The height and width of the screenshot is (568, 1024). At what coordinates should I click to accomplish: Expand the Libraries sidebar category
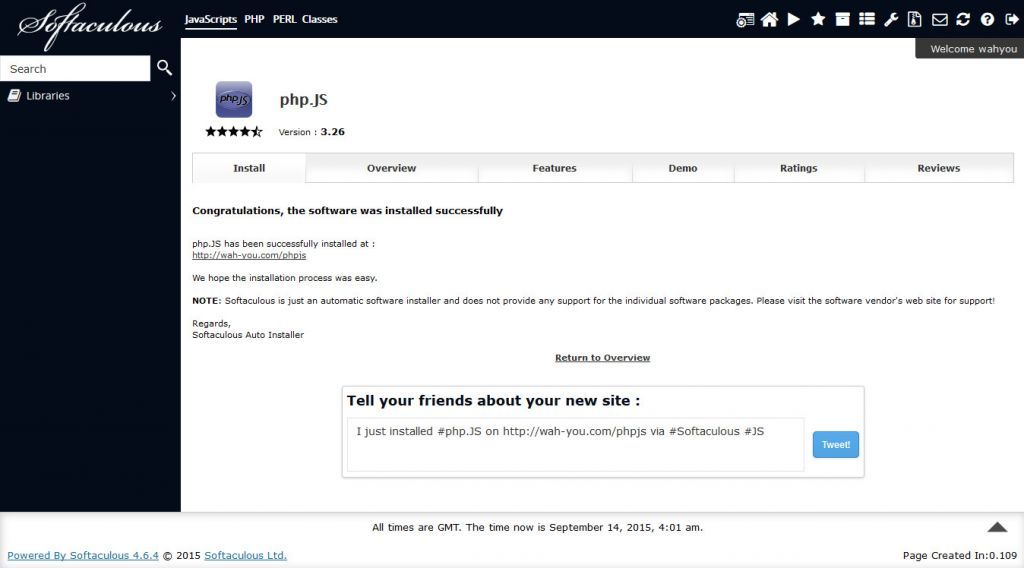coord(90,96)
